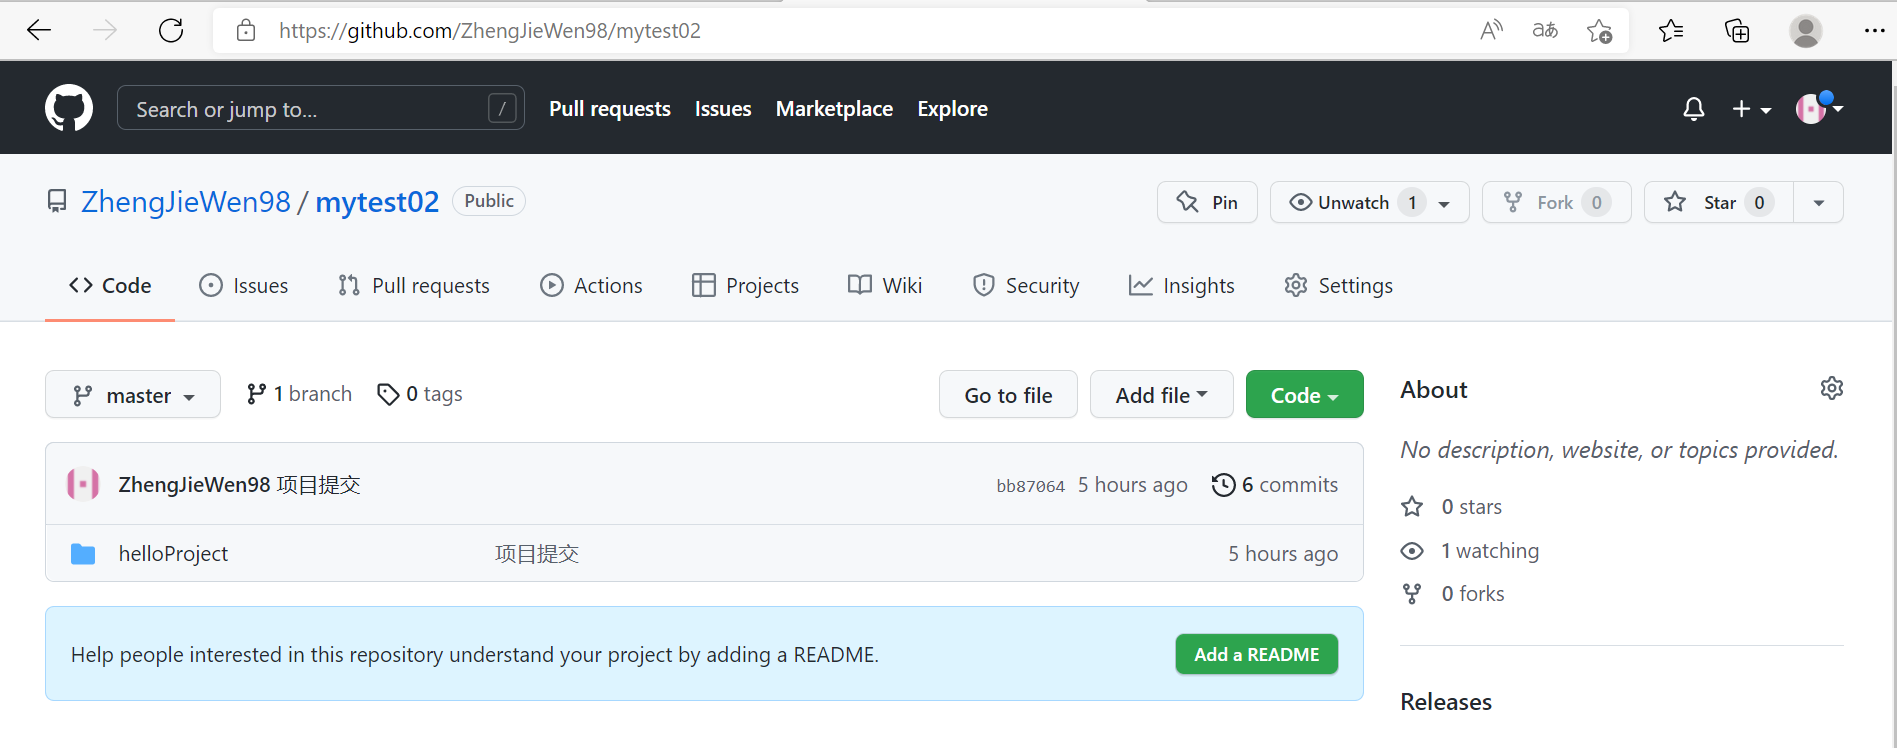Viewport: 1897px width, 748px height.
Task: Fork the repository with the Fork button
Action: coord(1556,202)
